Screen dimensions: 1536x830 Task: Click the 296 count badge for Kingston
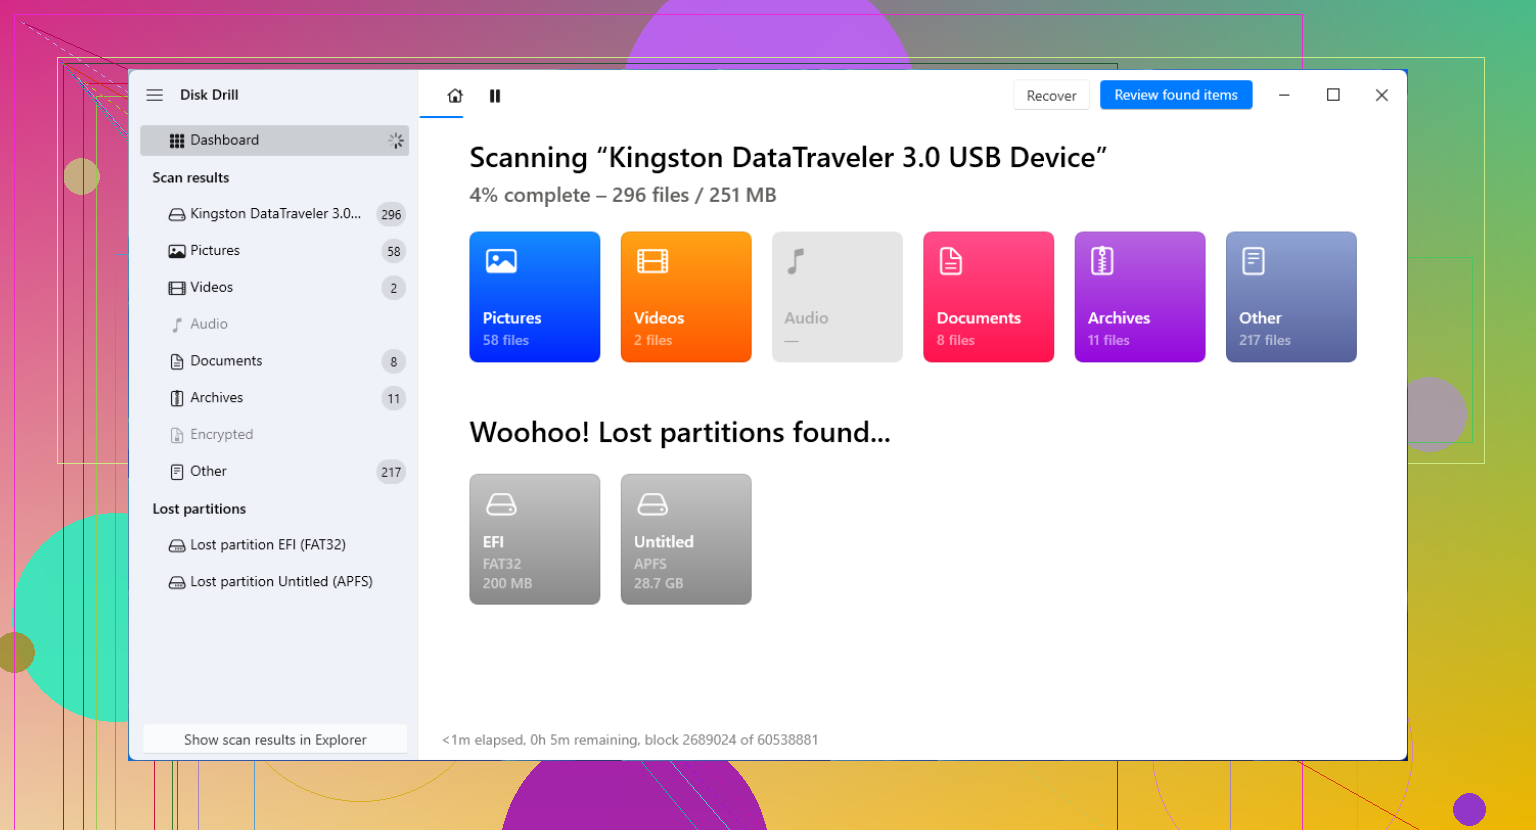(x=391, y=214)
